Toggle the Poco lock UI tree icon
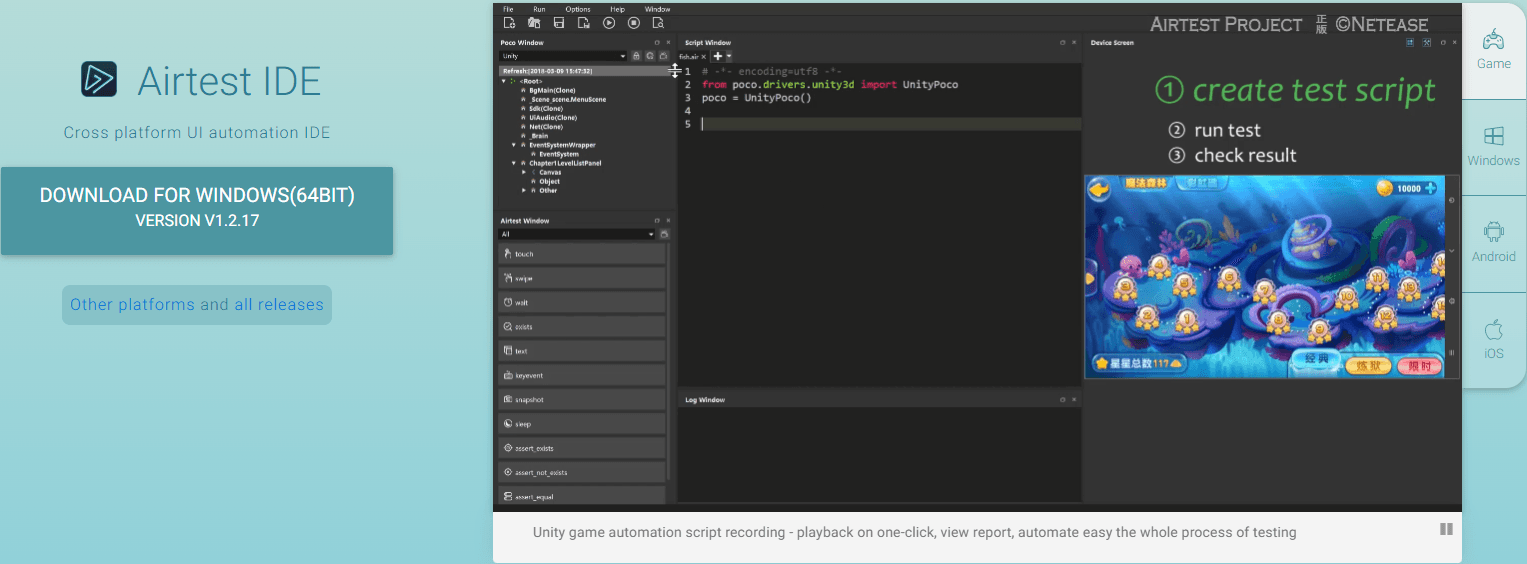The height and width of the screenshot is (564, 1527). tap(635, 56)
